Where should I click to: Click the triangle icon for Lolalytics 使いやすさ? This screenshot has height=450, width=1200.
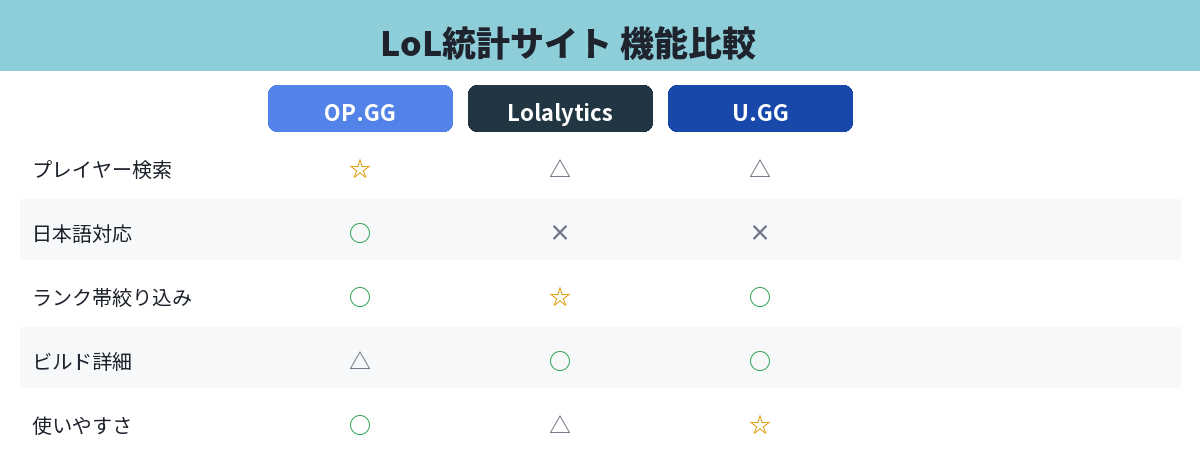pos(560,425)
